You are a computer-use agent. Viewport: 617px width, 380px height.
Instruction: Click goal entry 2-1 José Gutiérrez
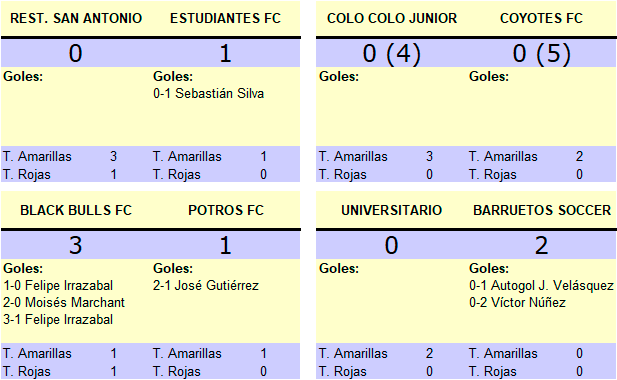206,286
